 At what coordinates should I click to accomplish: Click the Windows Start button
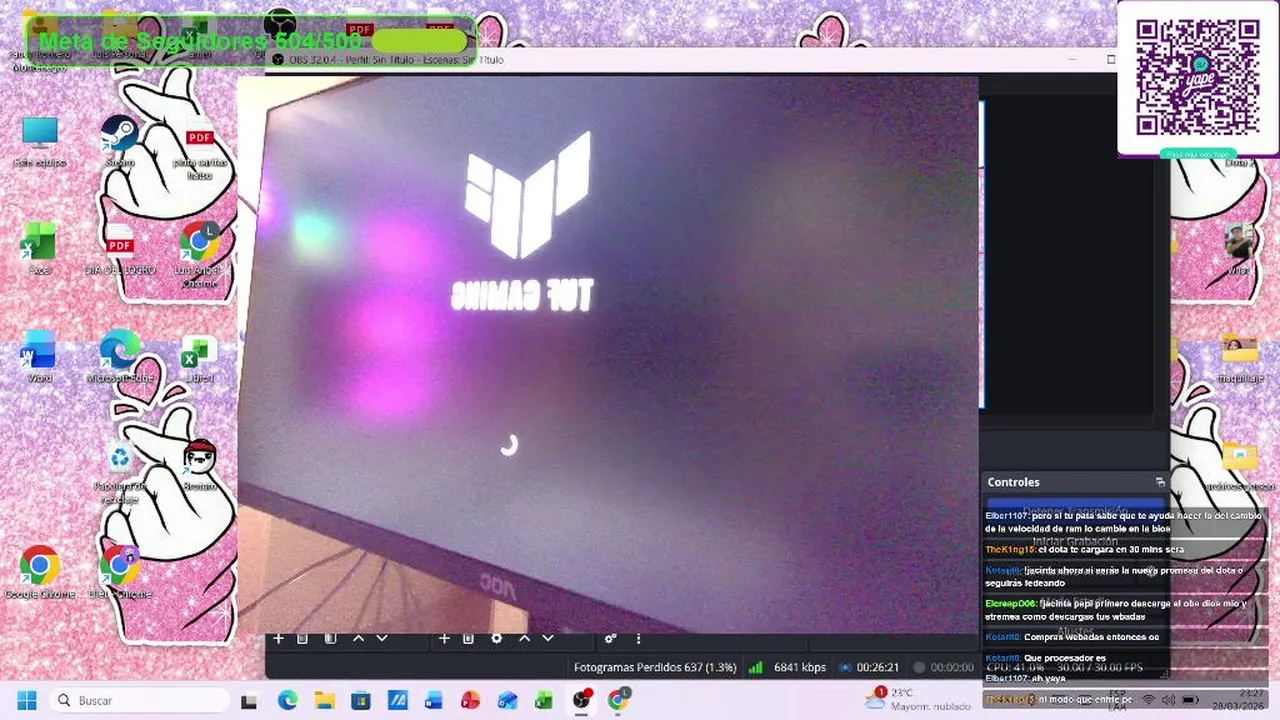[x=26, y=700]
